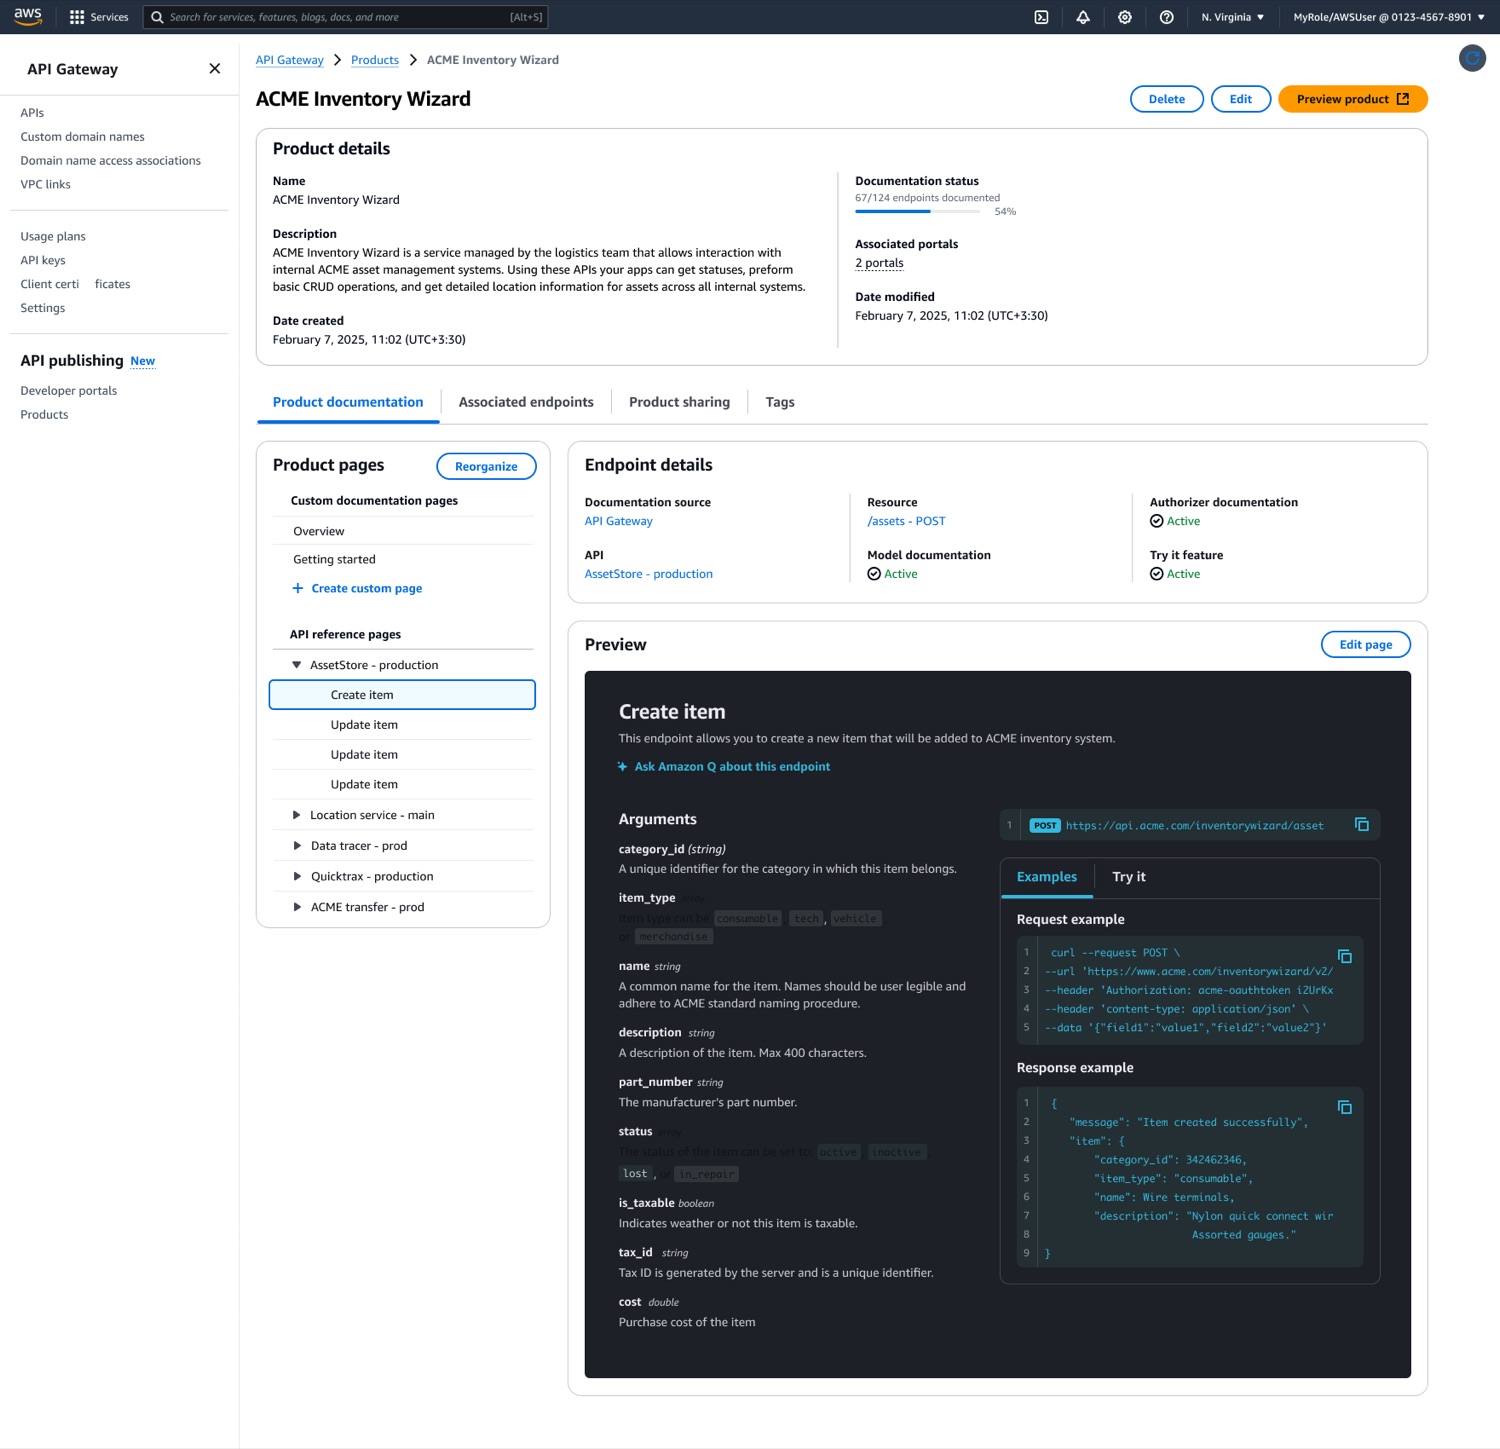Click Create custom page link
1500x1449 pixels.
point(367,588)
